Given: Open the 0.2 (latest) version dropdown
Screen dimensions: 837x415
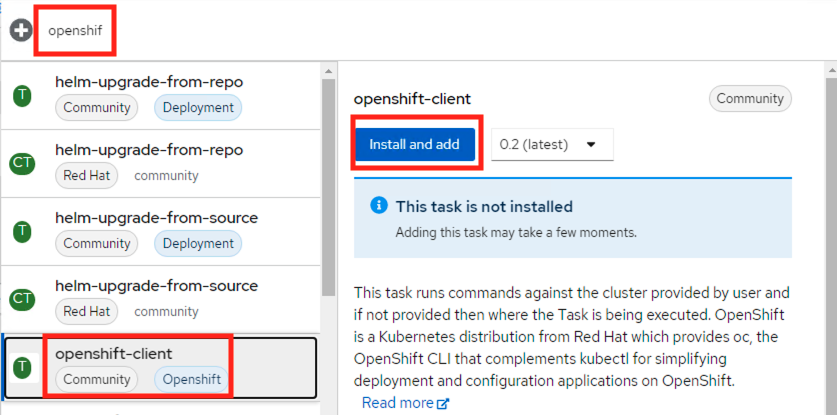Looking at the screenshot, I should coord(552,144).
